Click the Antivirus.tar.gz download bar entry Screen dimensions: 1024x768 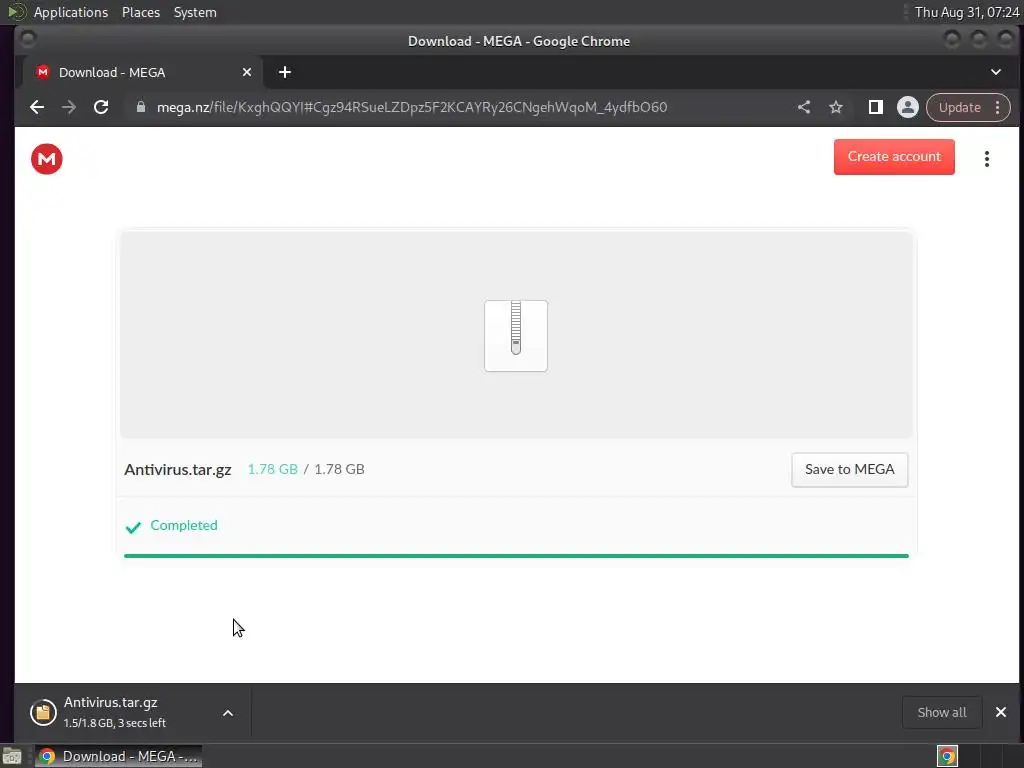point(133,712)
